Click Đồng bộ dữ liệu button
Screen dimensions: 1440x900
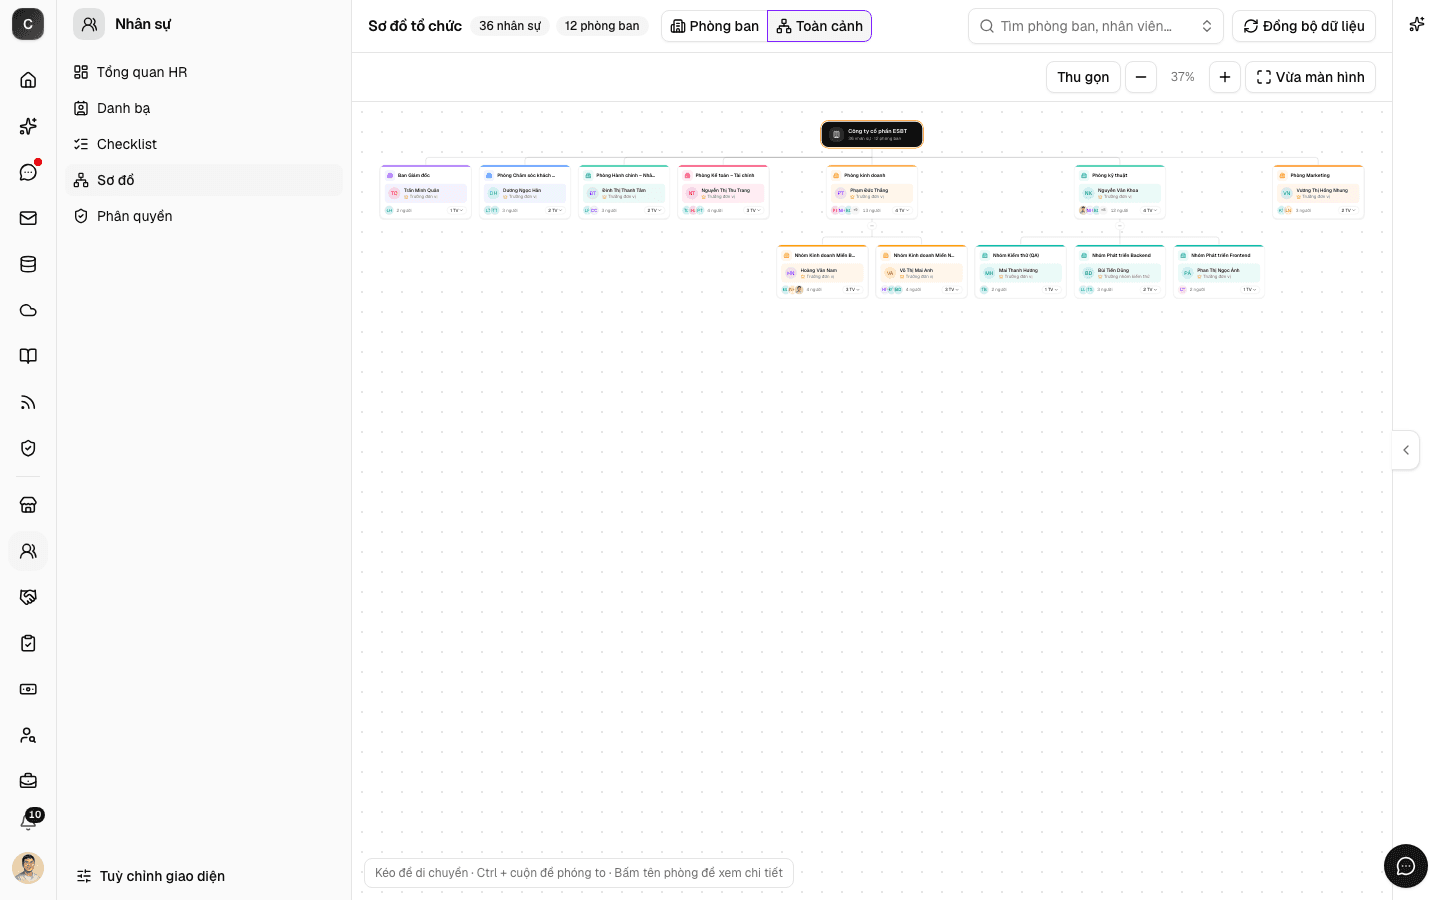pyautogui.click(x=1304, y=26)
